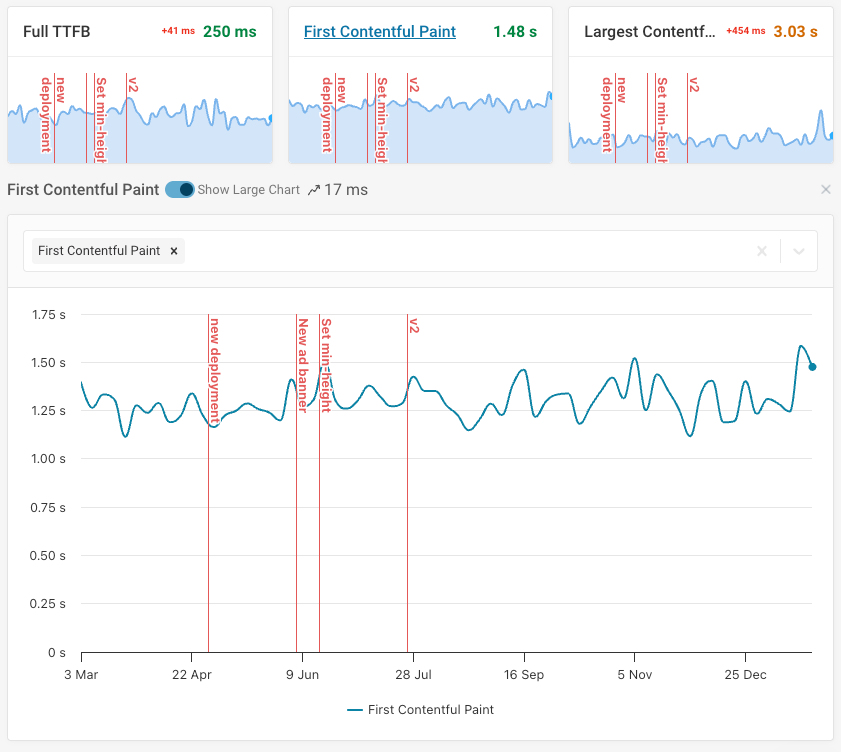Close the First Contentful Paint chart panel
This screenshot has height=752, width=841.
[826, 190]
